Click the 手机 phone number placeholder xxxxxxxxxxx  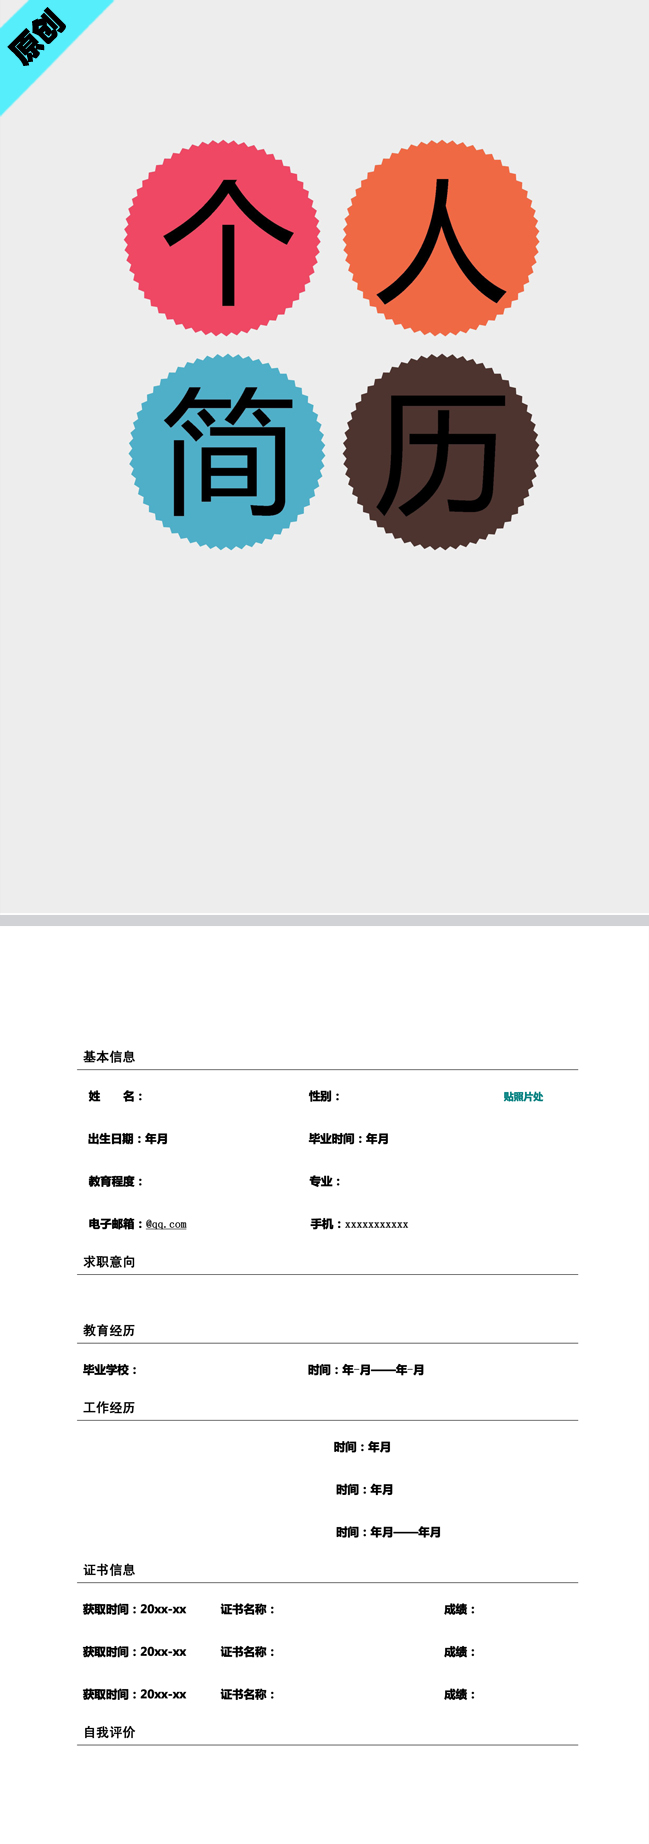(x=376, y=1225)
